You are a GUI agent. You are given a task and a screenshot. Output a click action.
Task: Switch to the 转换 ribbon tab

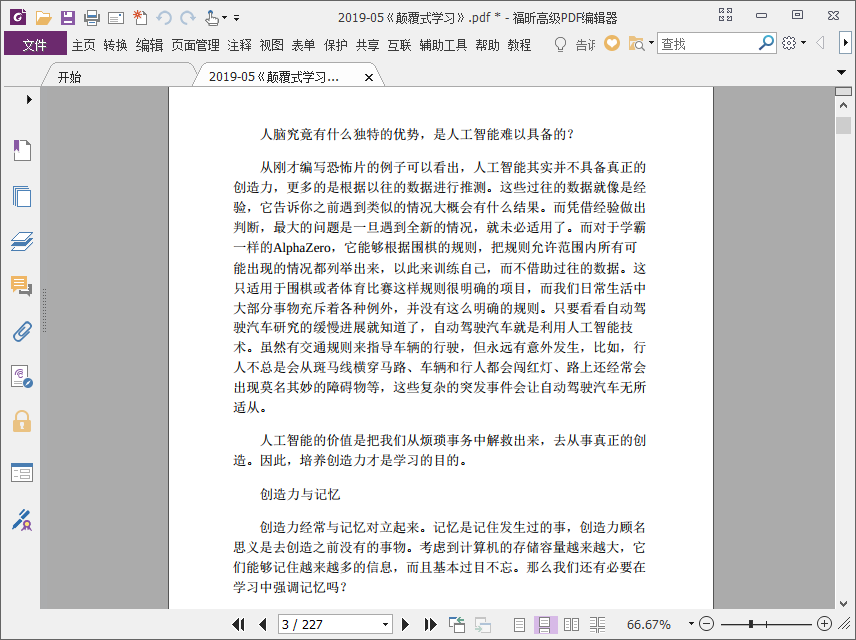(x=115, y=45)
